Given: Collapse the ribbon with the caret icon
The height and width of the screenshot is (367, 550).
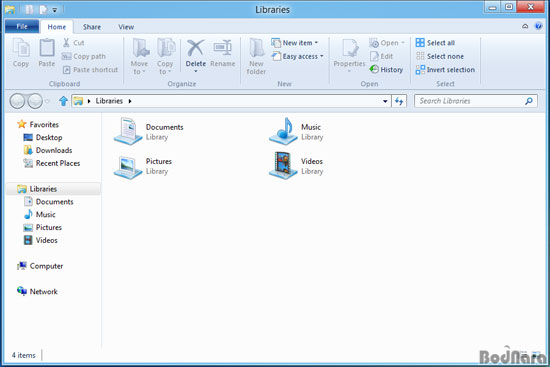Looking at the screenshot, I should 525,26.
